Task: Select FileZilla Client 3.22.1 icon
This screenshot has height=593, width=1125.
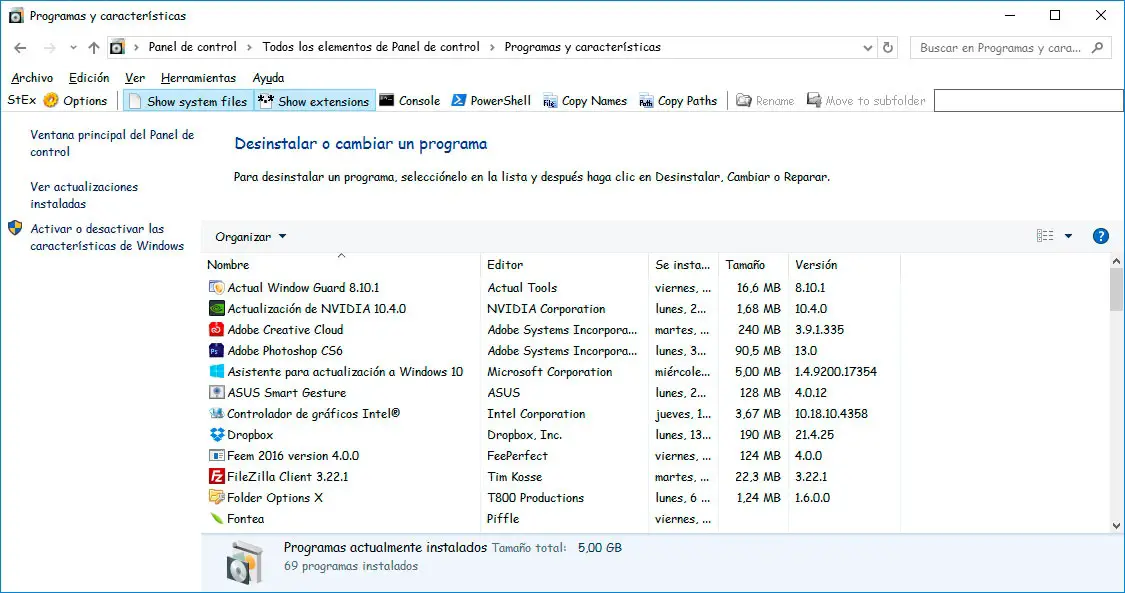Action: pyautogui.click(x=216, y=476)
